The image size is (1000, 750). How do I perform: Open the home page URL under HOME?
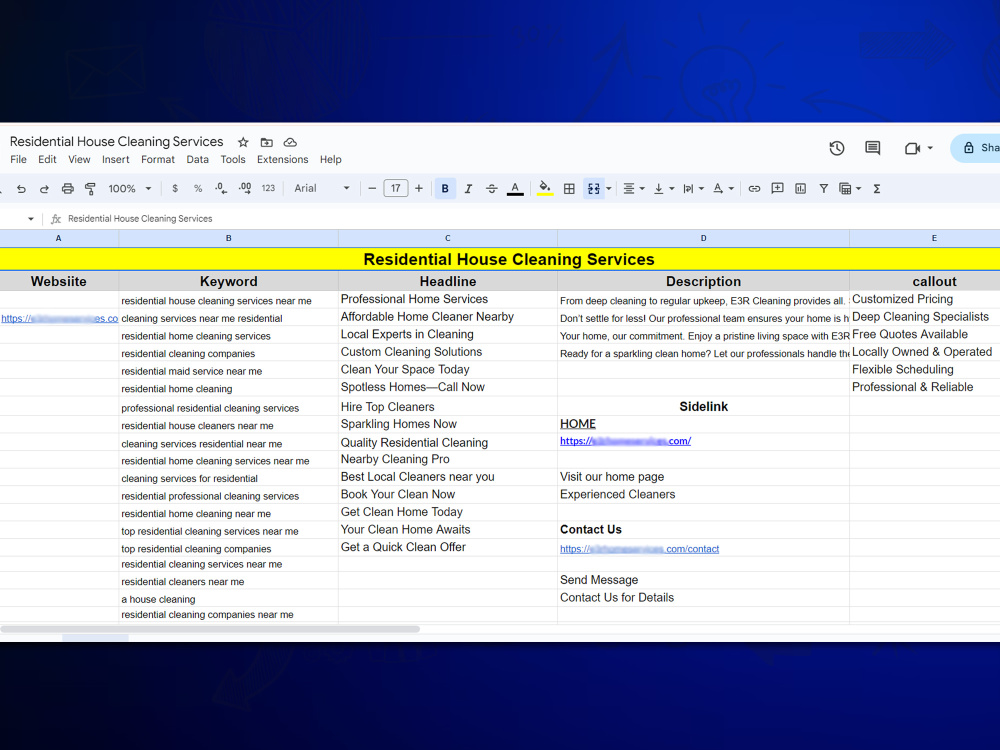tap(626, 441)
